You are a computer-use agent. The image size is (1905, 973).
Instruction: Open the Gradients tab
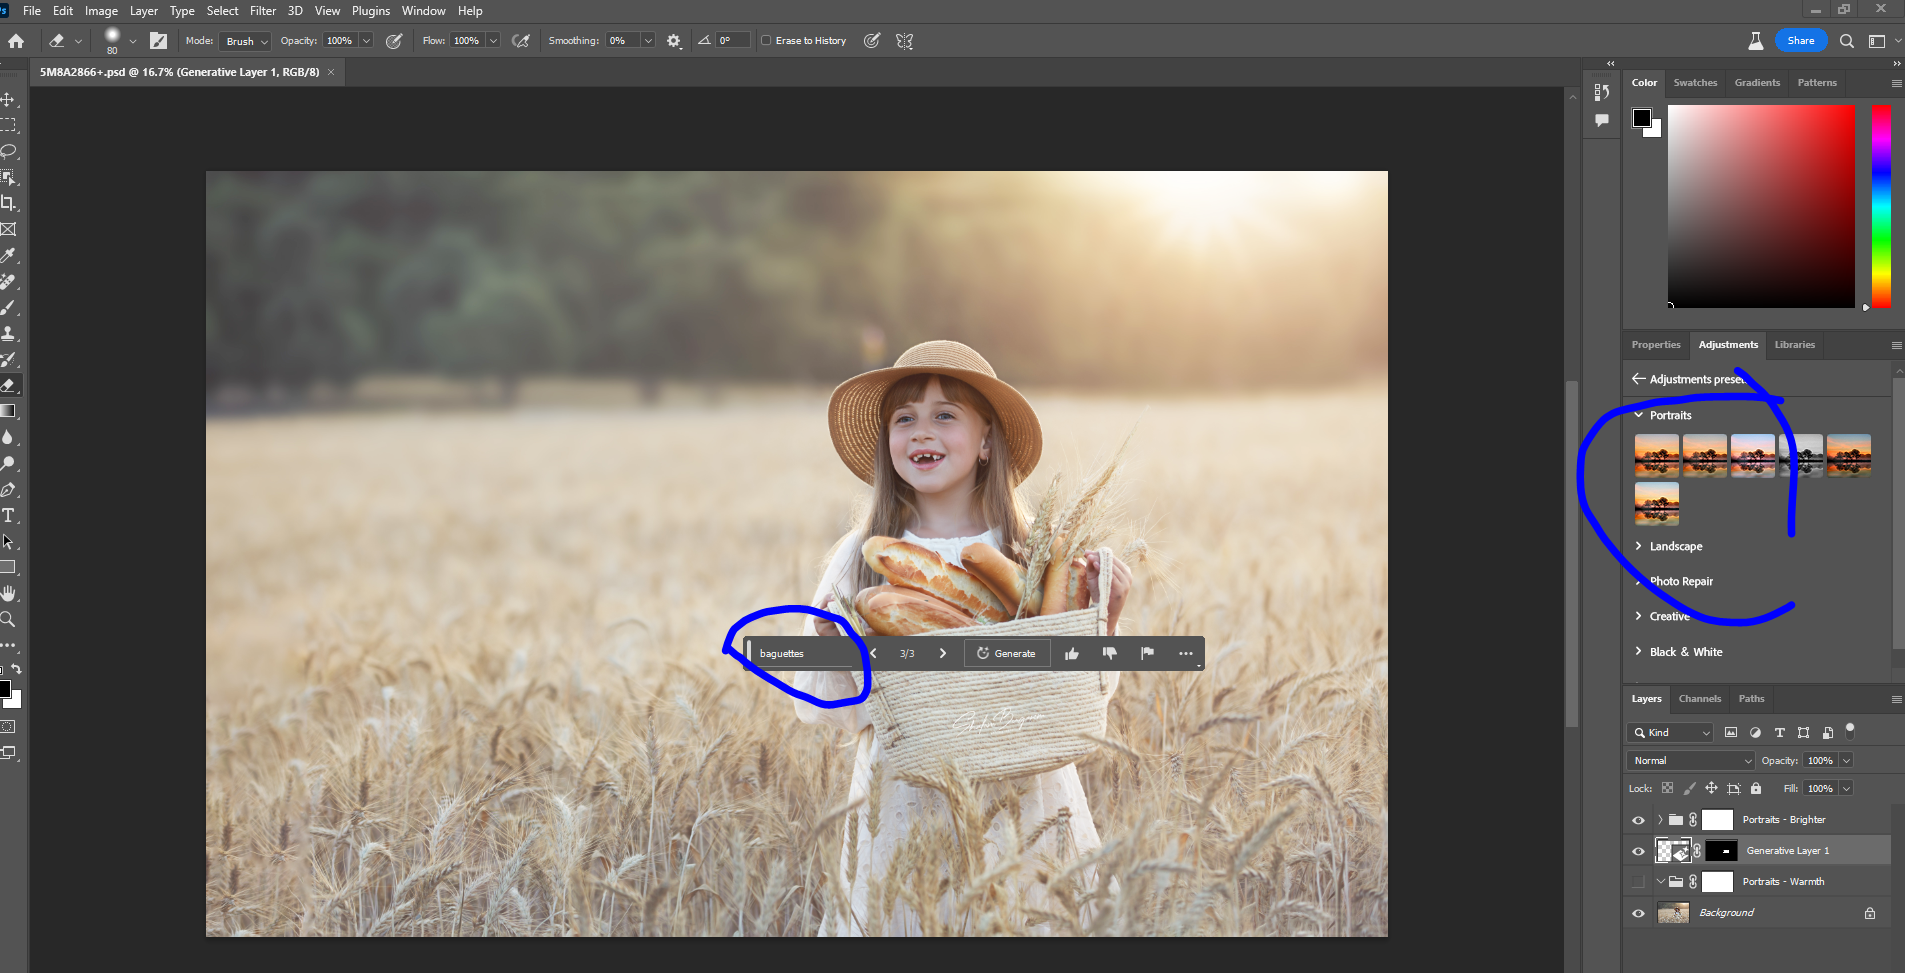pyautogui.click(x=1757, y=83)
